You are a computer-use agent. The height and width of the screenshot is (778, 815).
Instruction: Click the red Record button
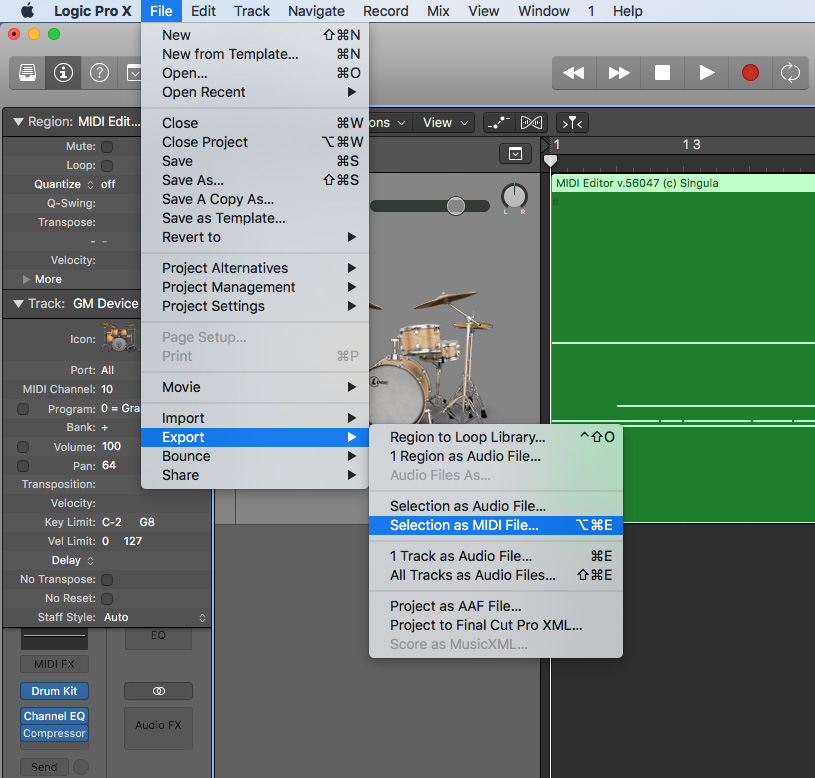point(750,73)
